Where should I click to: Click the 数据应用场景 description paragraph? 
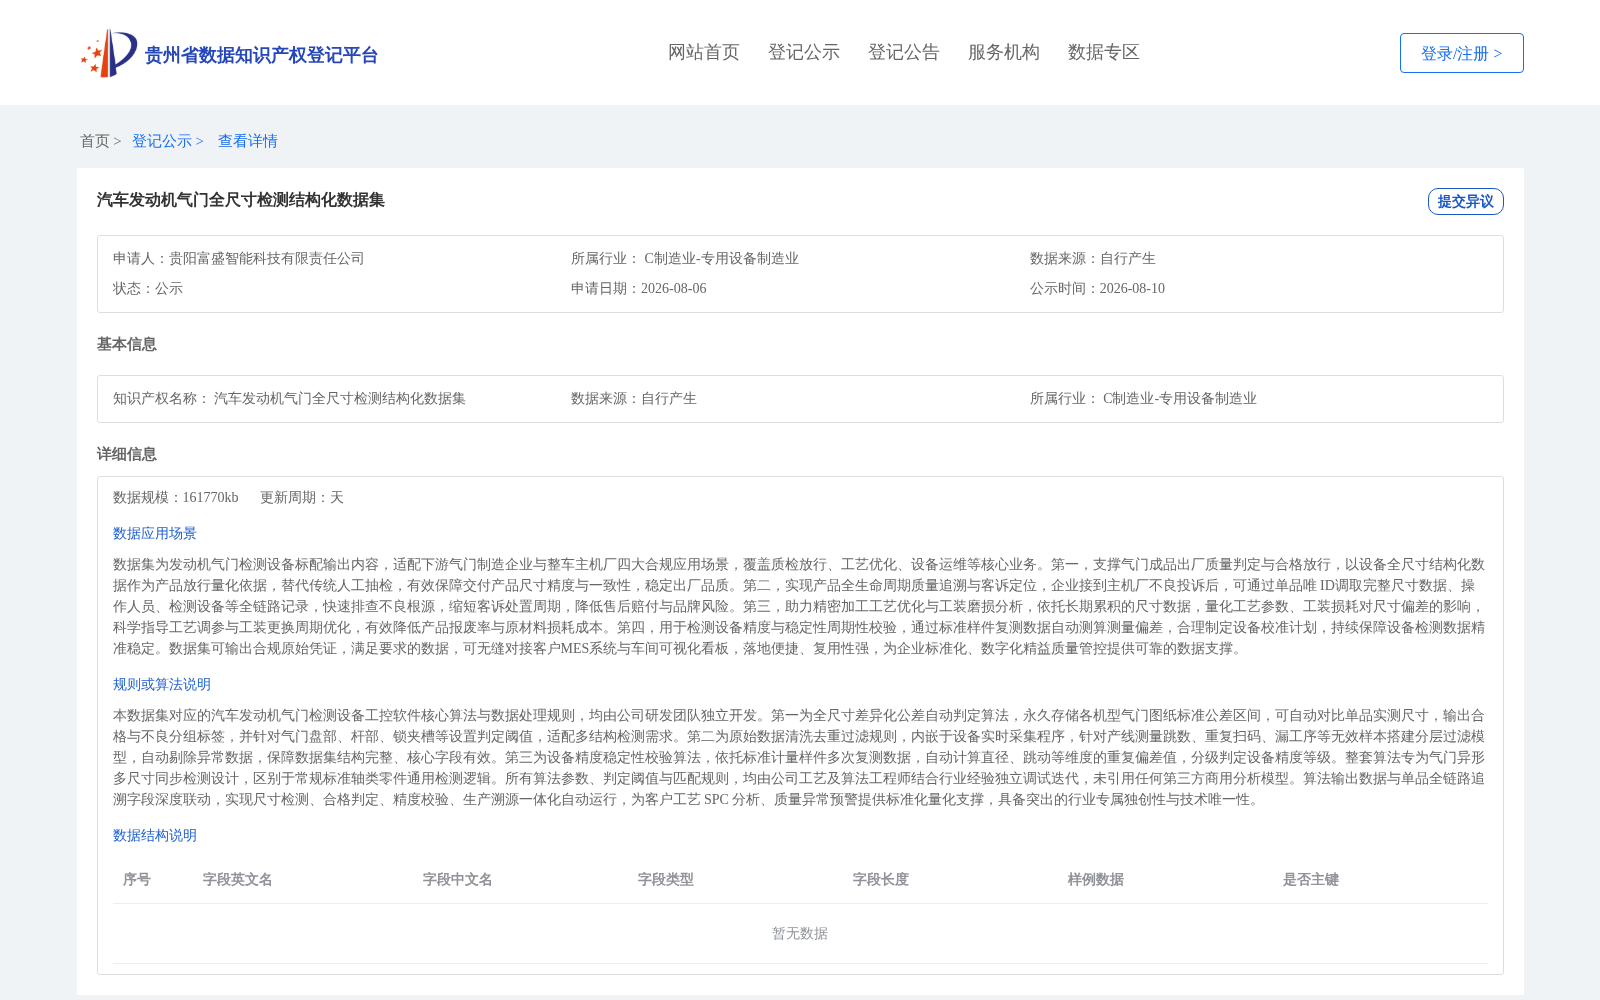799,606
